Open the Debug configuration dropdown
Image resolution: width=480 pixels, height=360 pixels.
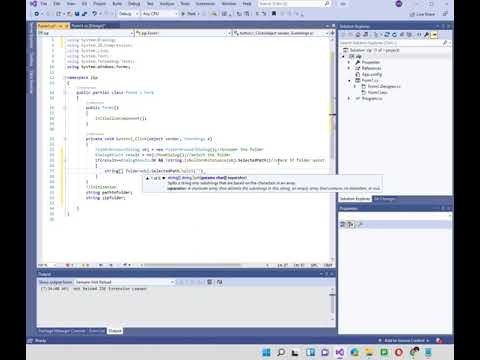tap(128, 14)
